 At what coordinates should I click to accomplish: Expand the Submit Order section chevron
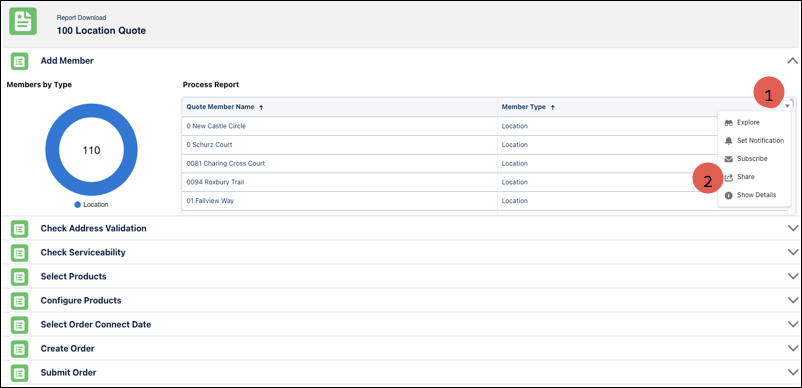coord(793,372)
